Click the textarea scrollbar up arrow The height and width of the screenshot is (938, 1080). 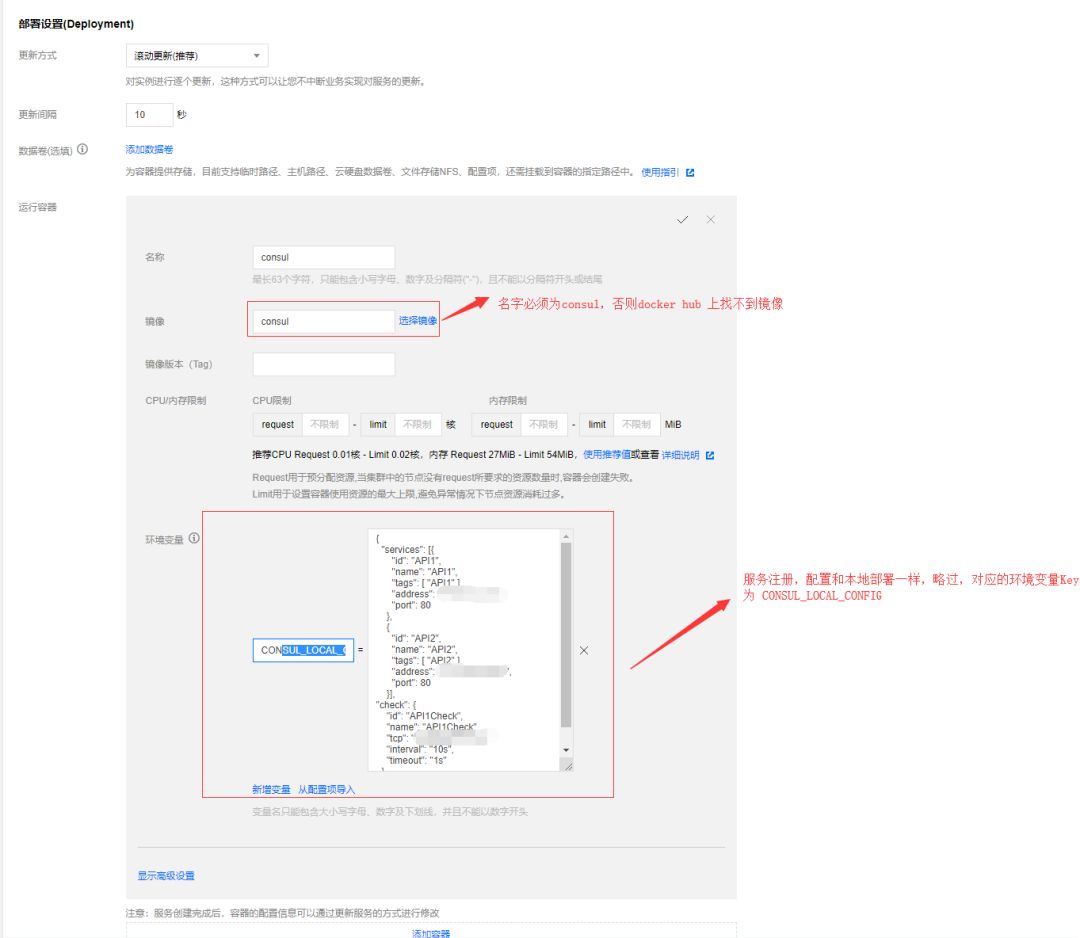tap(566, 536)
